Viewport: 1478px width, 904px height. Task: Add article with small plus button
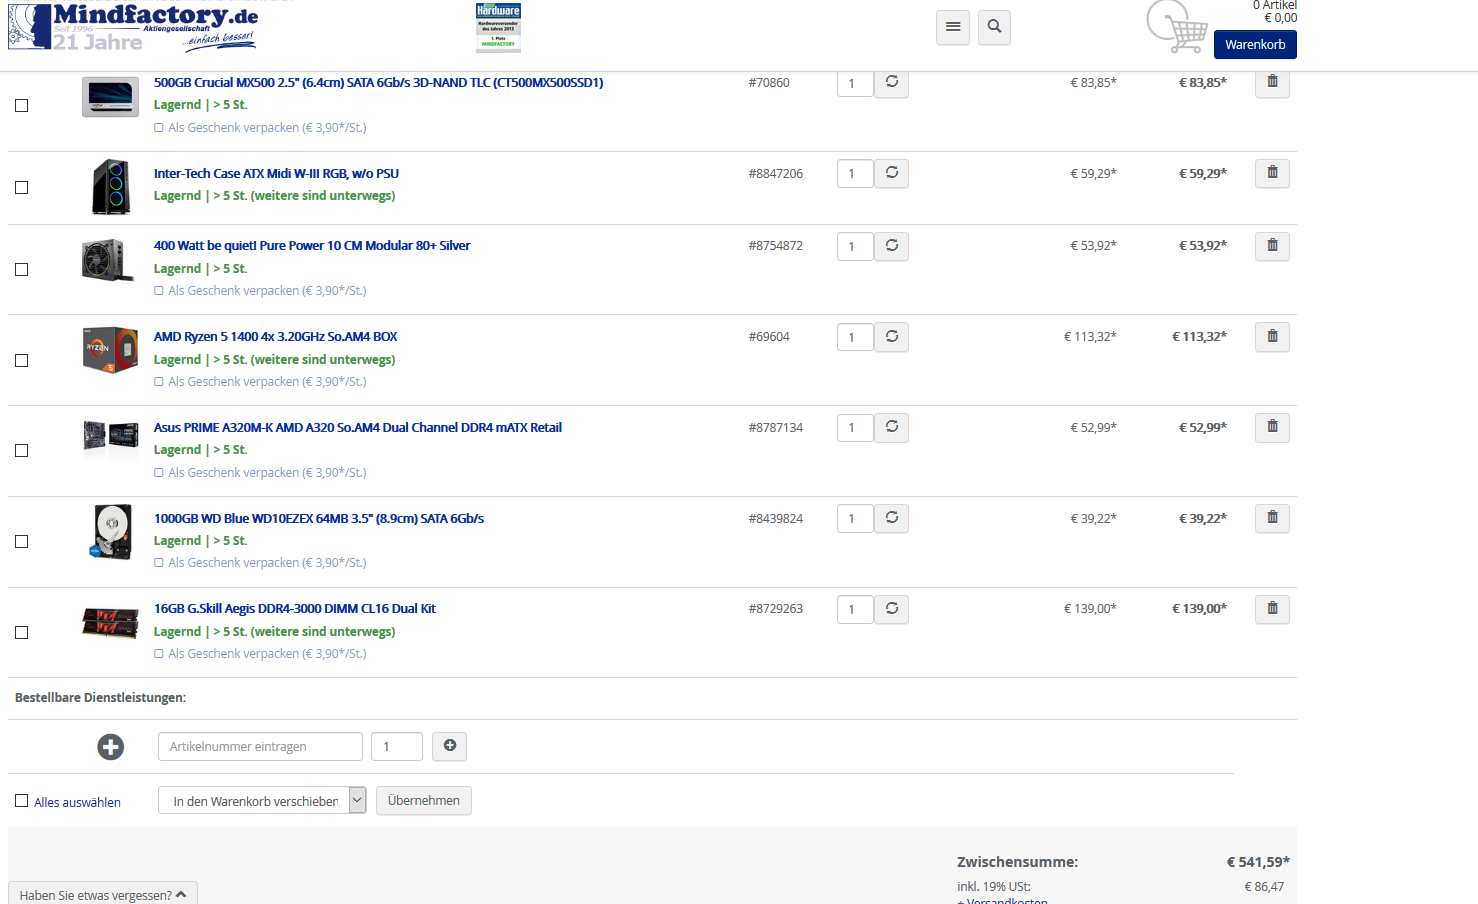coord(450,746)
